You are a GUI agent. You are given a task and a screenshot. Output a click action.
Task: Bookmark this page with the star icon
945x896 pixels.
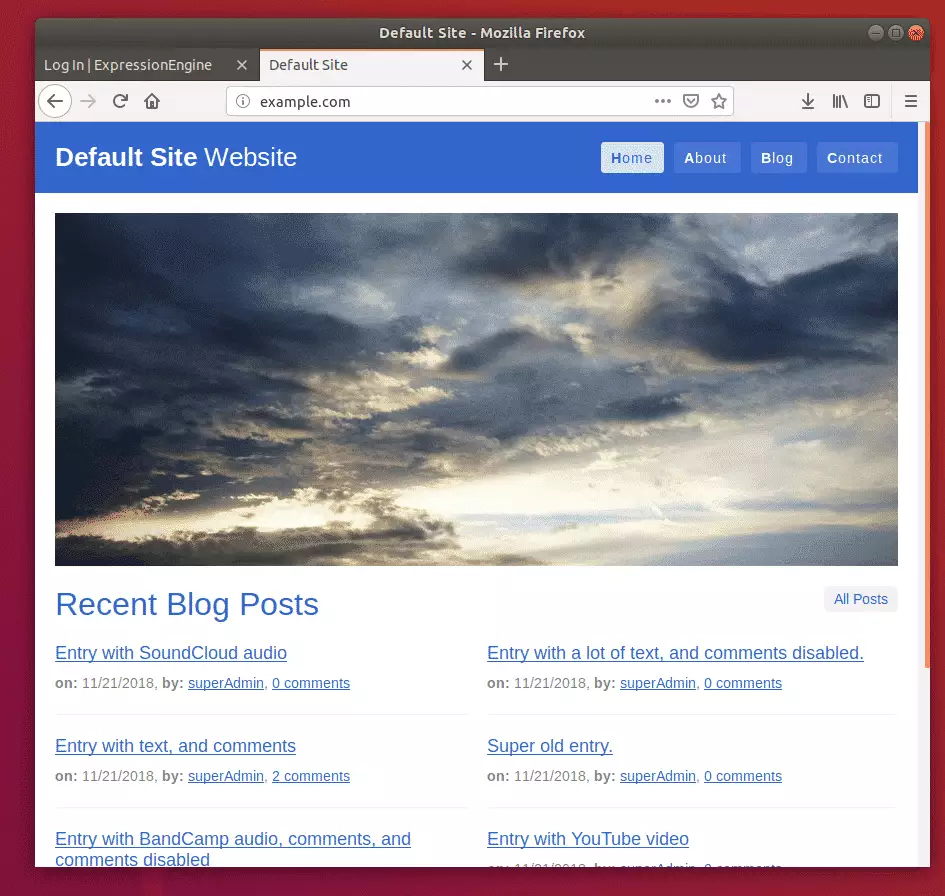click(x=718, y=101)
